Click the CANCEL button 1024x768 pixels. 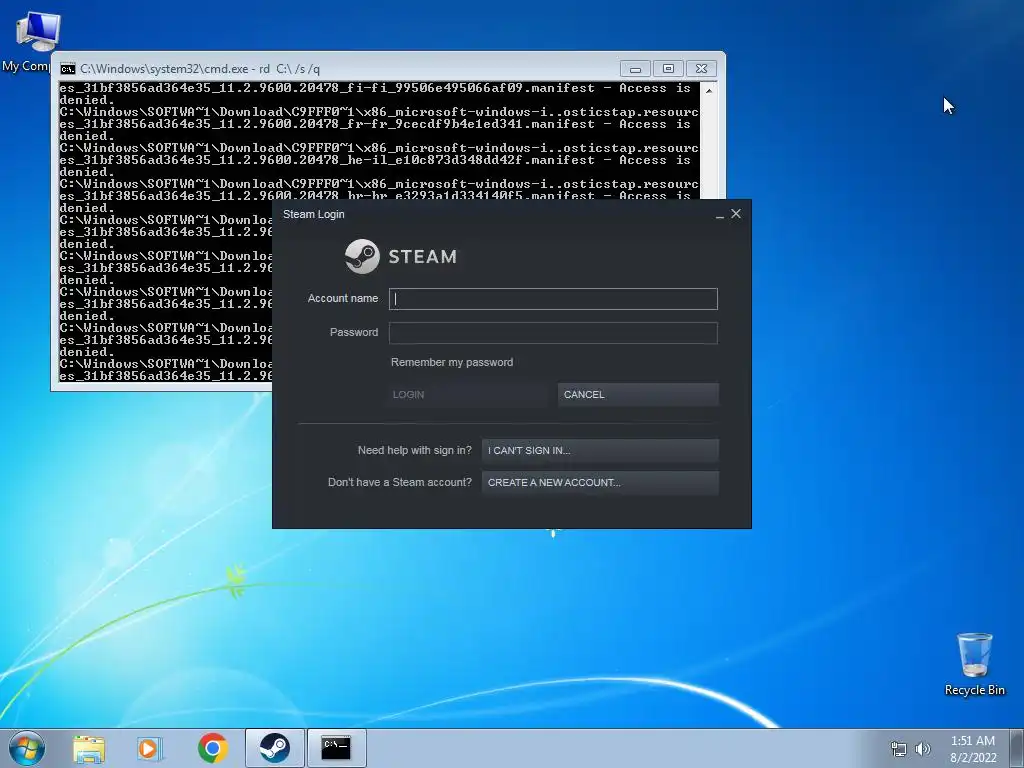click(x=638, y=394)
